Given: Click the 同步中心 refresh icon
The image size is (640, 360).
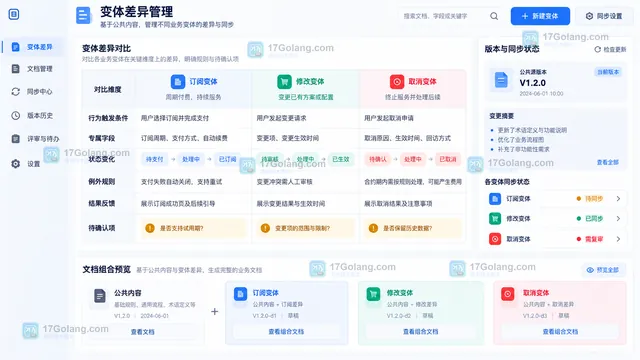Looking at the screenshot, I should [16, 92].
